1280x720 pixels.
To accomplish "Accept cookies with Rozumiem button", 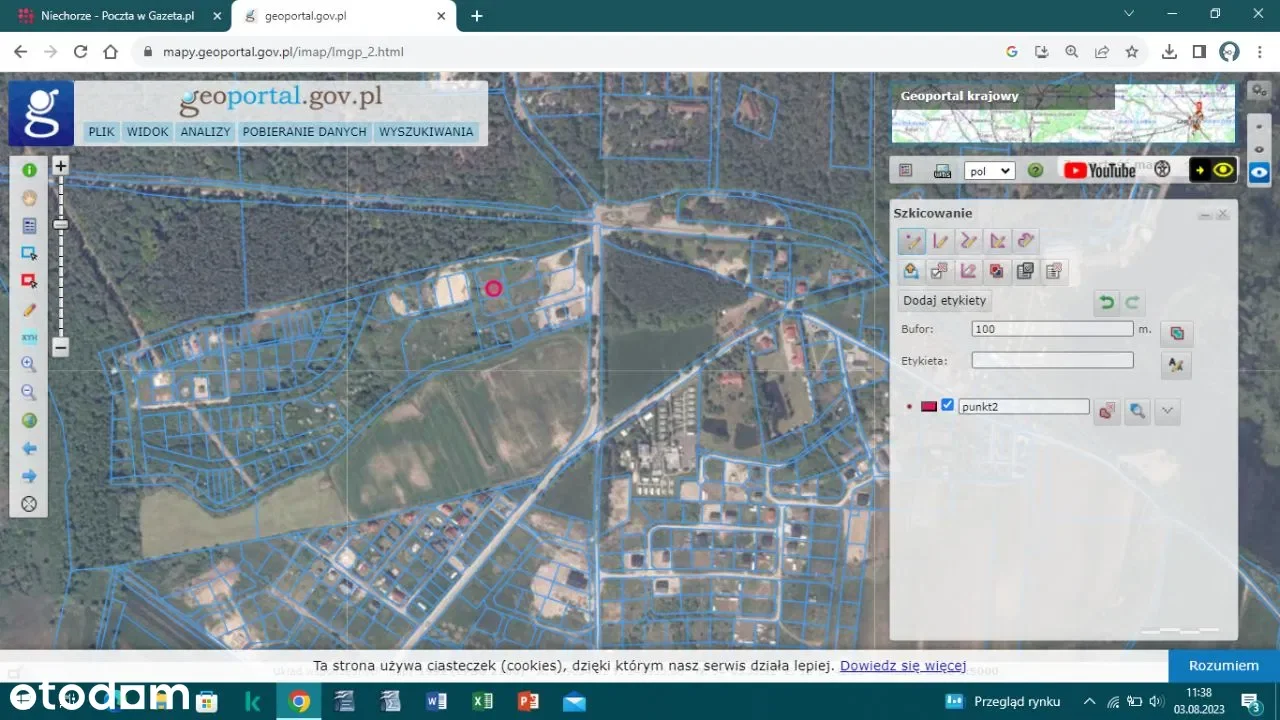I will [1223, 666].
